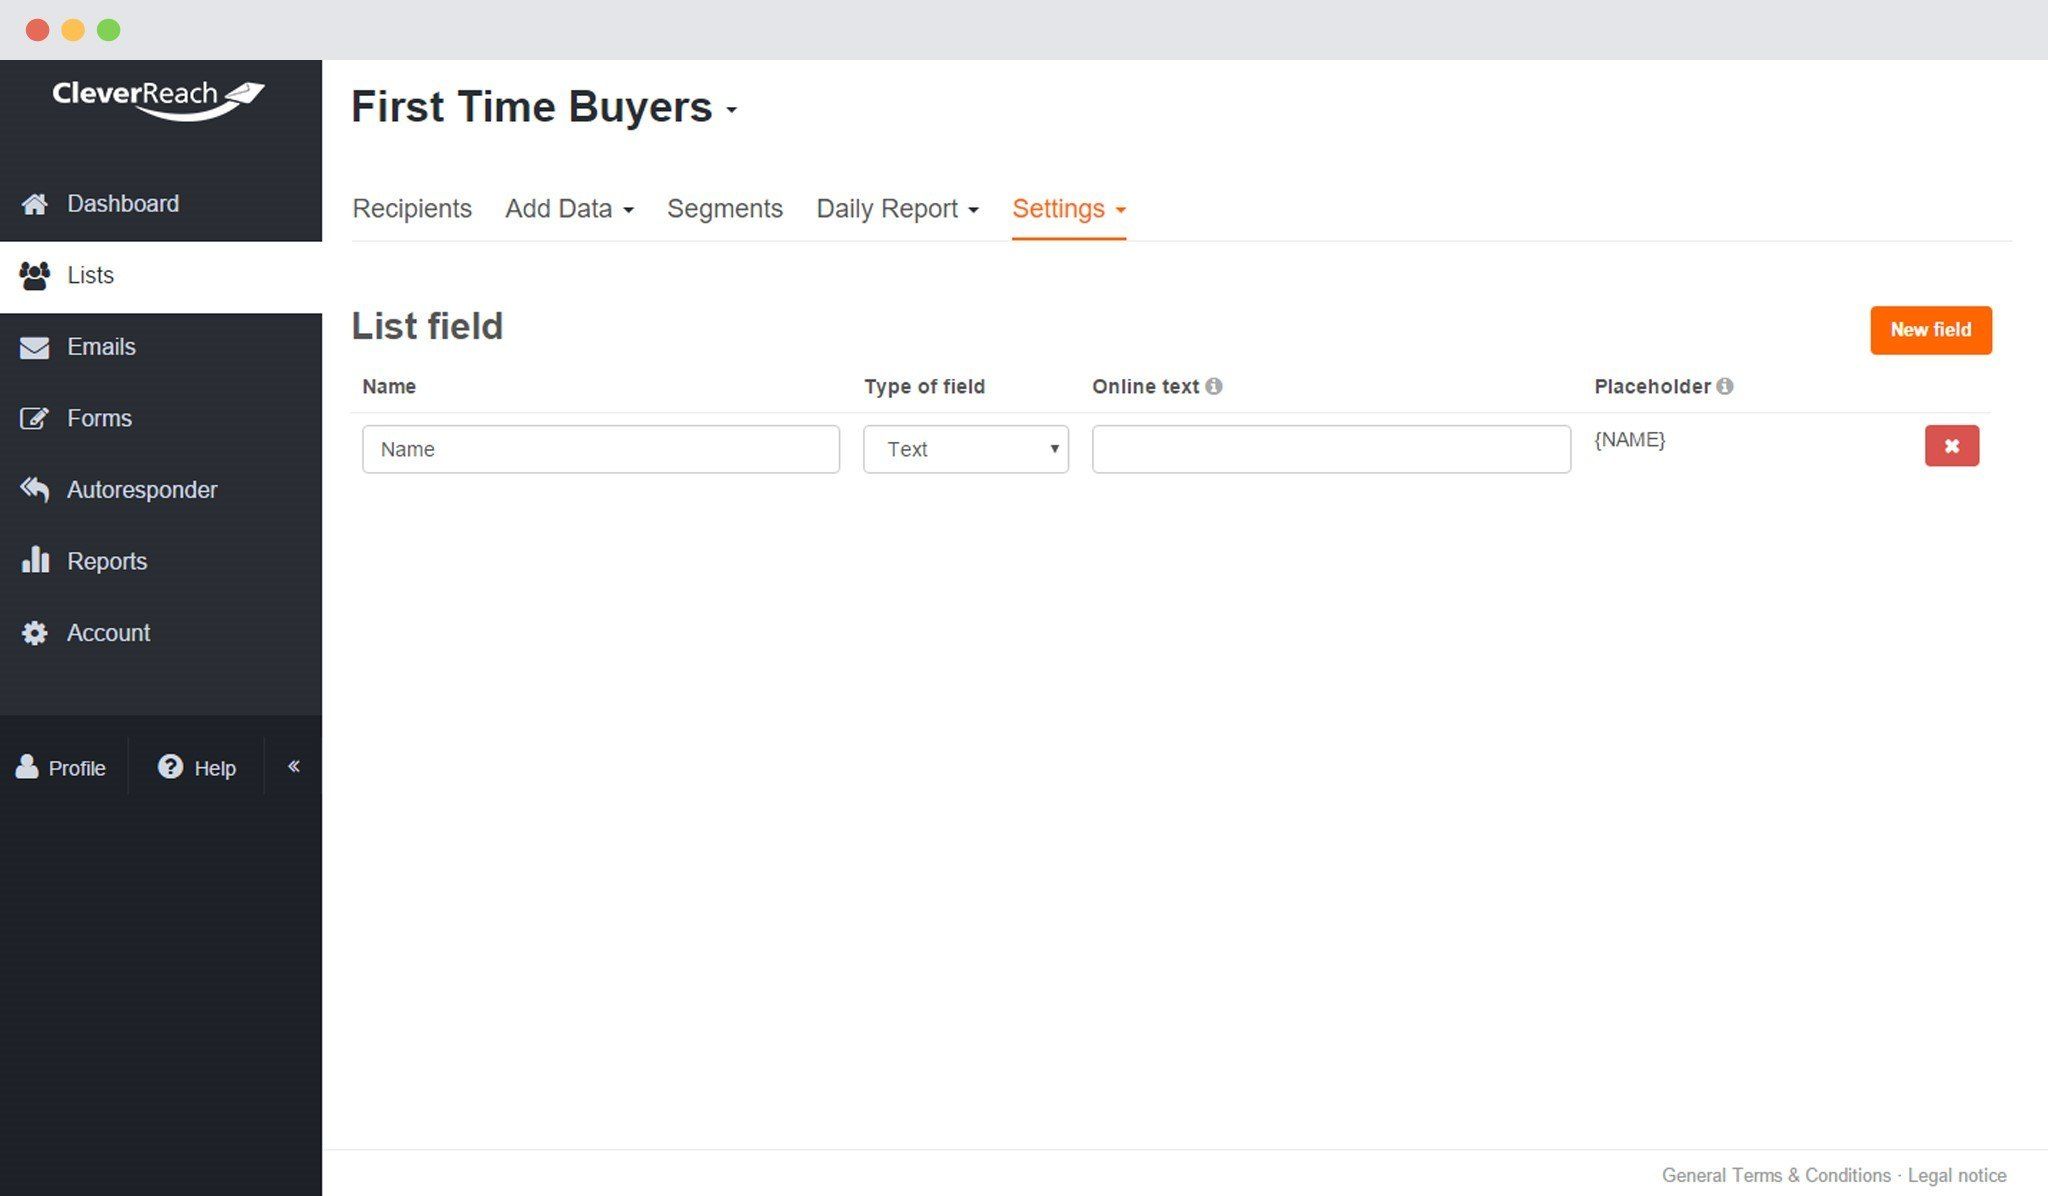Click info icon next to Online text
The image size is (2048, 1196).
click(x=1214, y=386)
